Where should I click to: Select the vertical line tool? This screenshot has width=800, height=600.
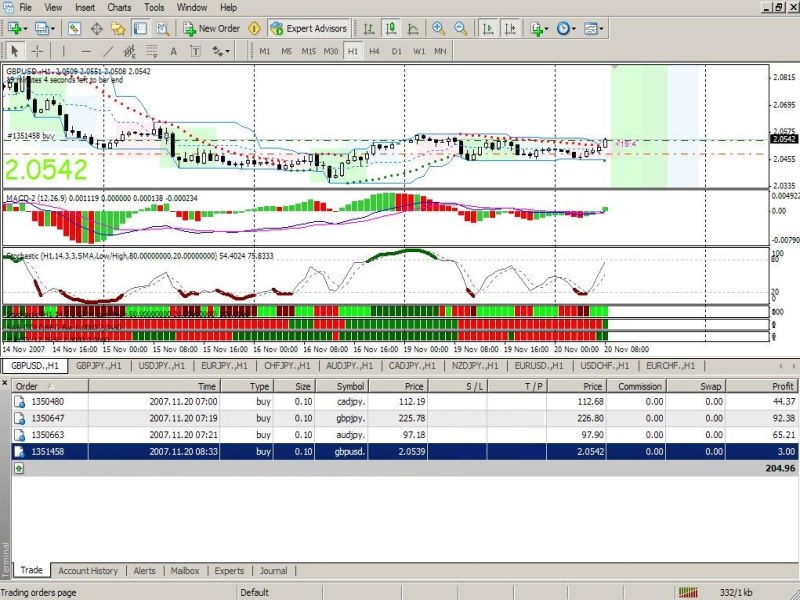(x=63, y=51)
